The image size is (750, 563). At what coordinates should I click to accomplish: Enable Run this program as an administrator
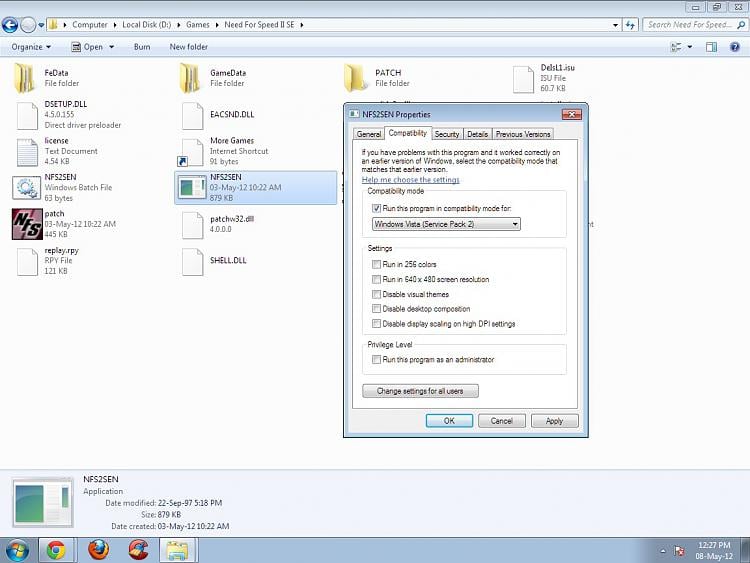pyautogui.click(x=376, y=359)
